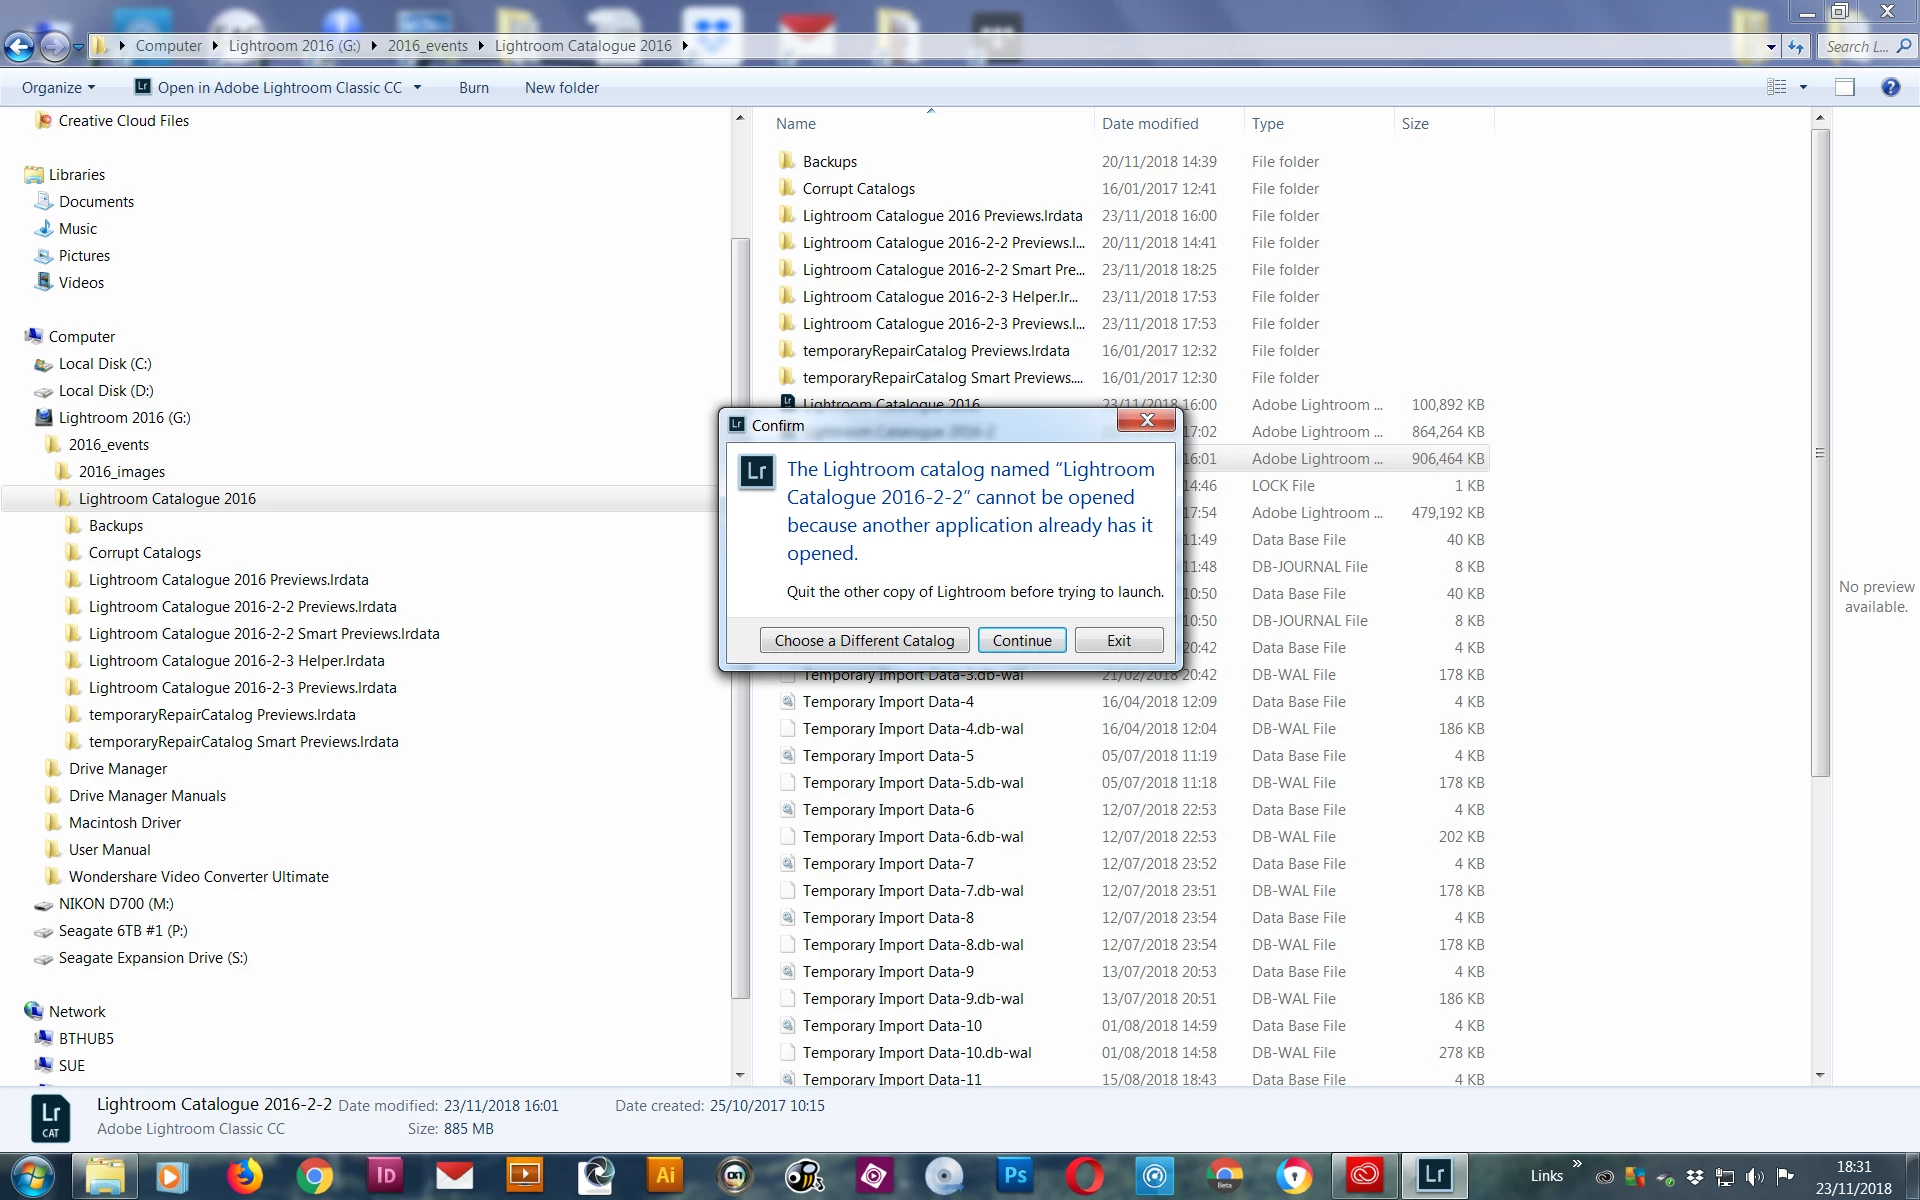Click Exit in the Confirm dialog
The height and width of the screenshot is (1200, 1920).
[x=1118, y=640]
